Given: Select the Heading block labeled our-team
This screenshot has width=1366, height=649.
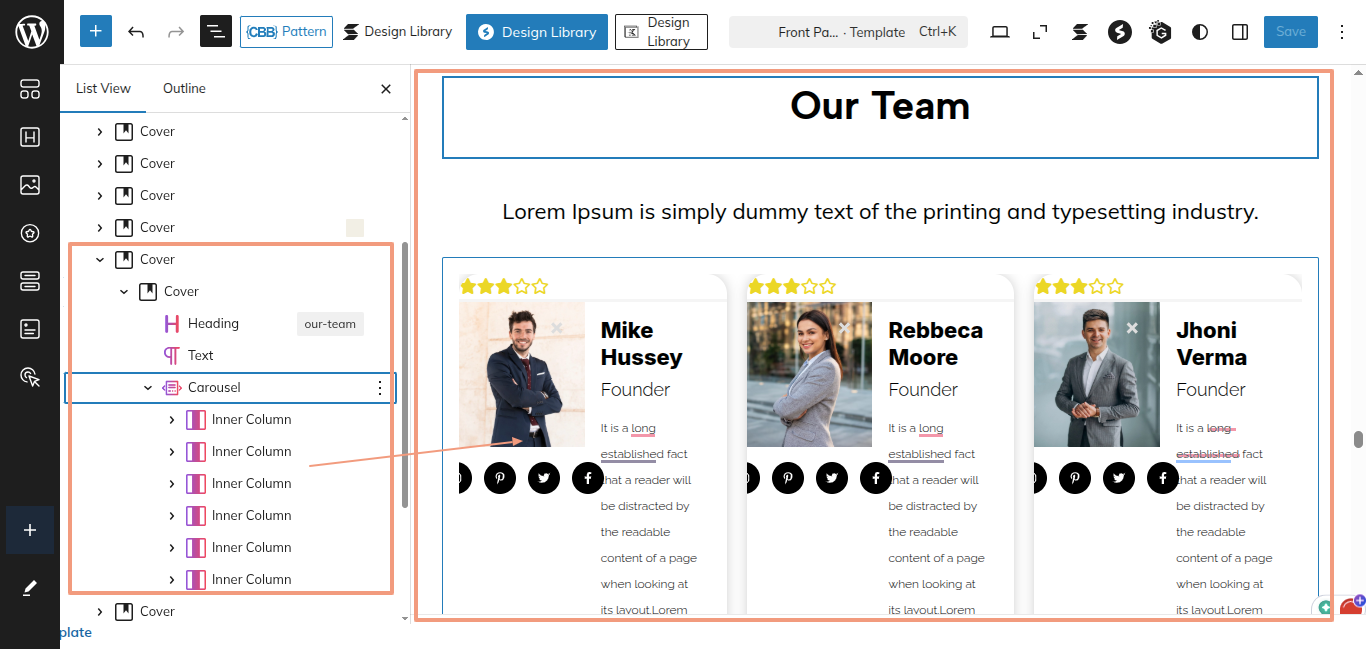Looking at the screenshot, I should coord(213,324).
